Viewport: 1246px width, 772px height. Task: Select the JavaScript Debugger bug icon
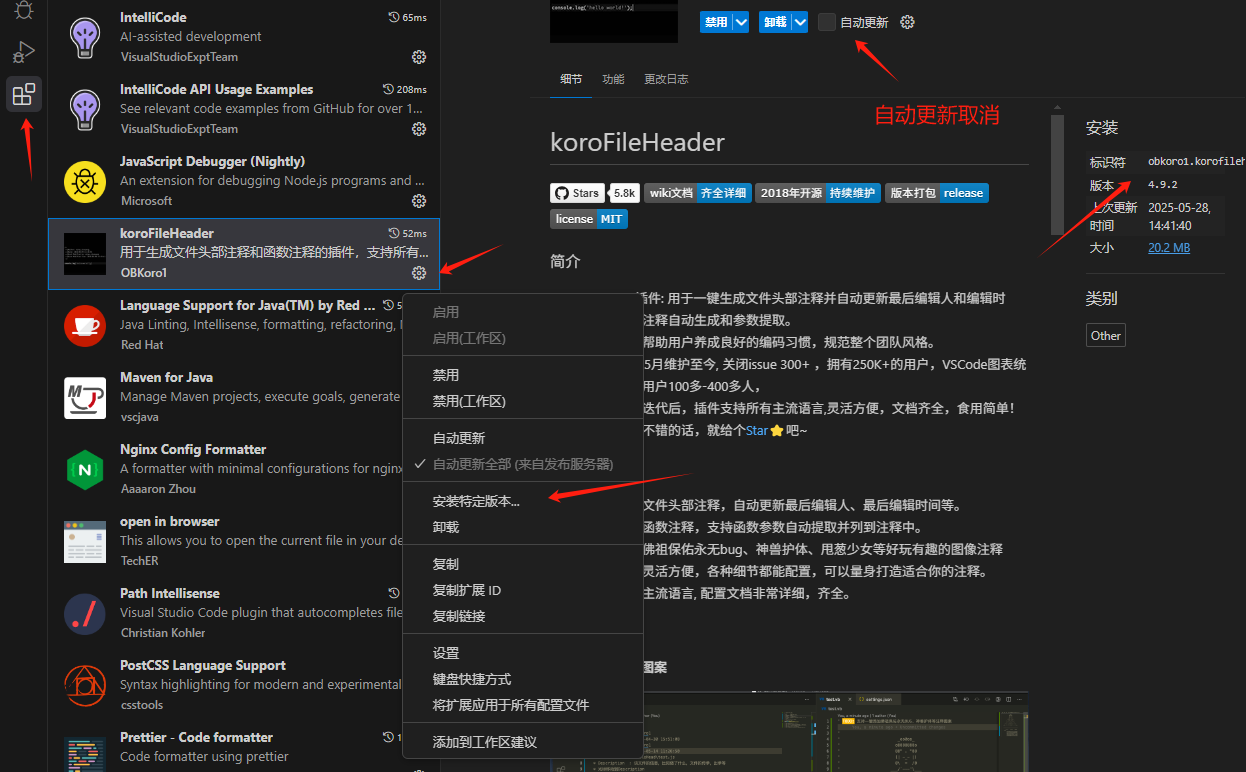tap(85, 182)
